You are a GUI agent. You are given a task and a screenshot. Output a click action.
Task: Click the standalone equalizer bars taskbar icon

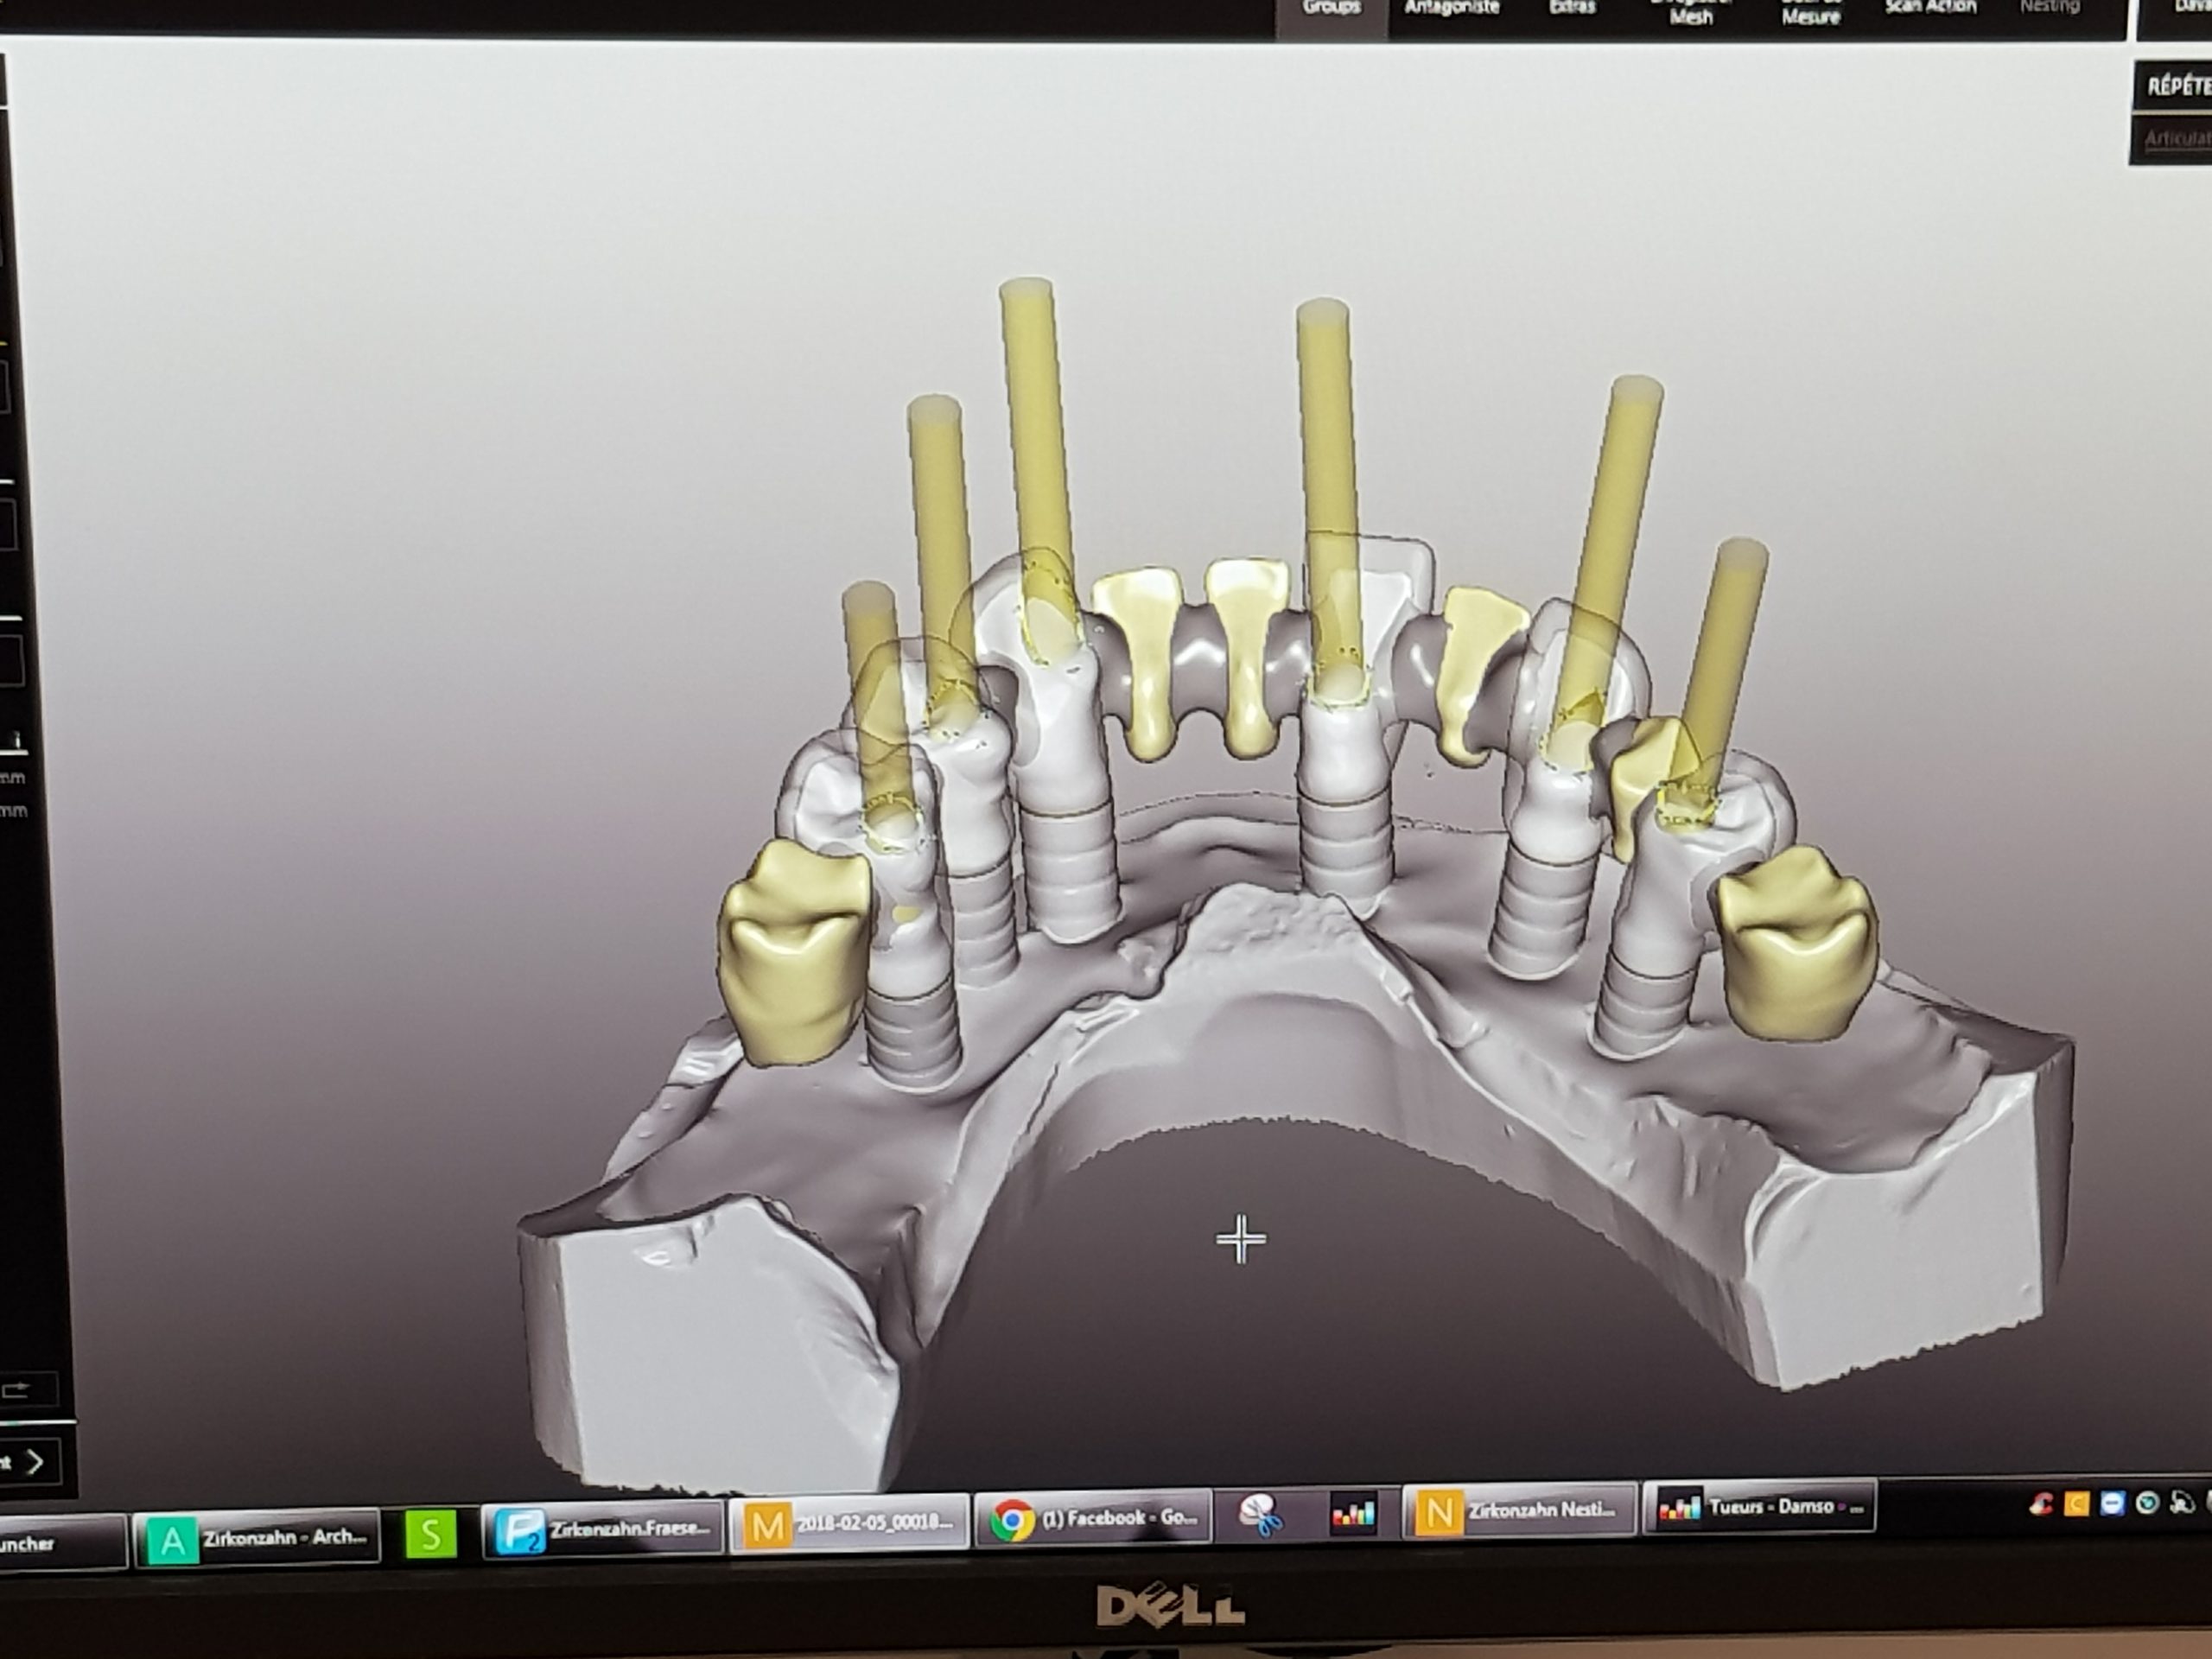[x=1353, y=1515]
